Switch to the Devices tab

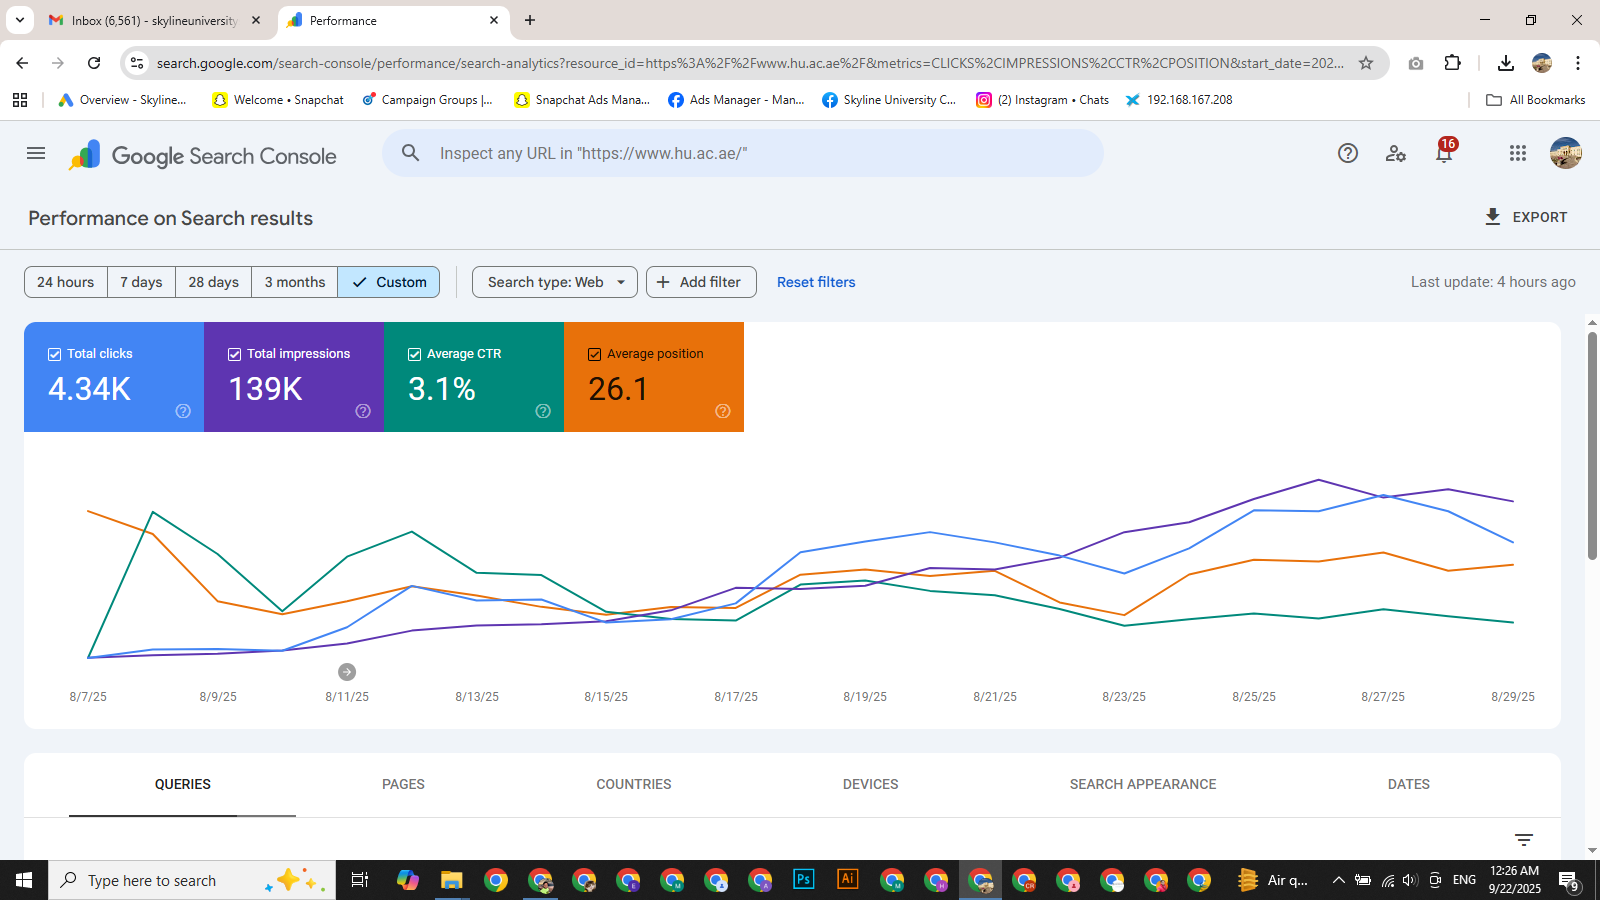point(870,784)
